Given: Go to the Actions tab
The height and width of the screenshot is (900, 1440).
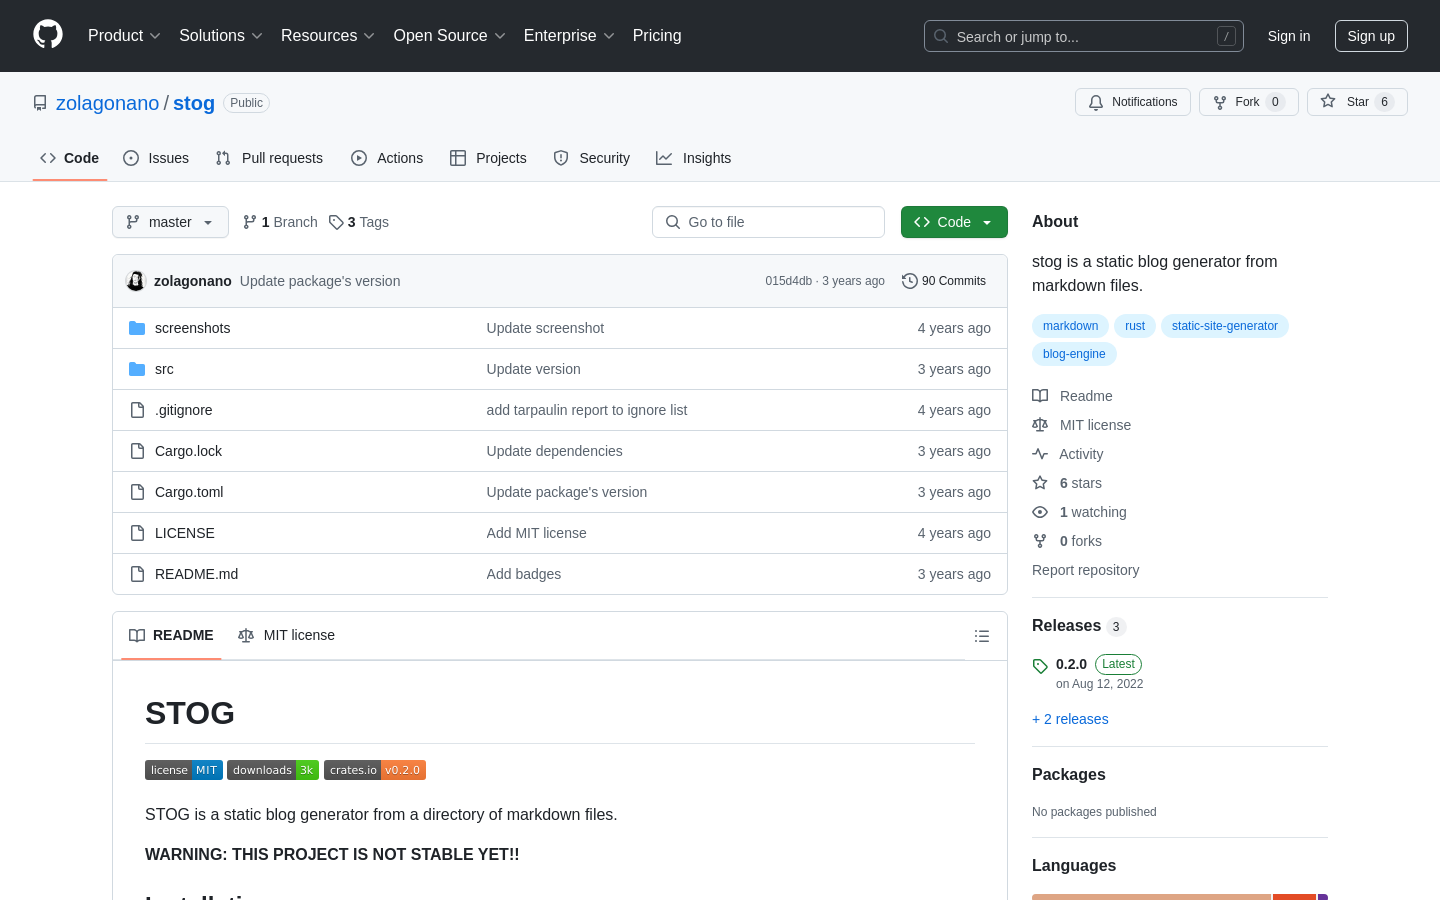Looking at the screenshot, I should tap(387, 158).
